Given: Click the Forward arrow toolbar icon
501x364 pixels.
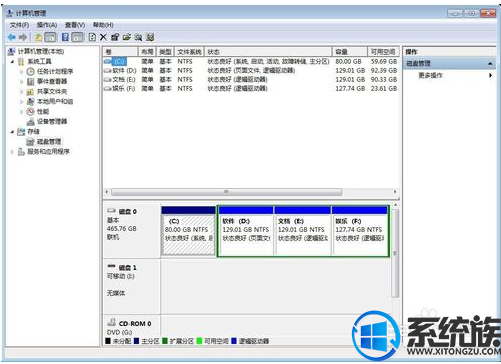Looking at the screenshot, I should 23,37.
